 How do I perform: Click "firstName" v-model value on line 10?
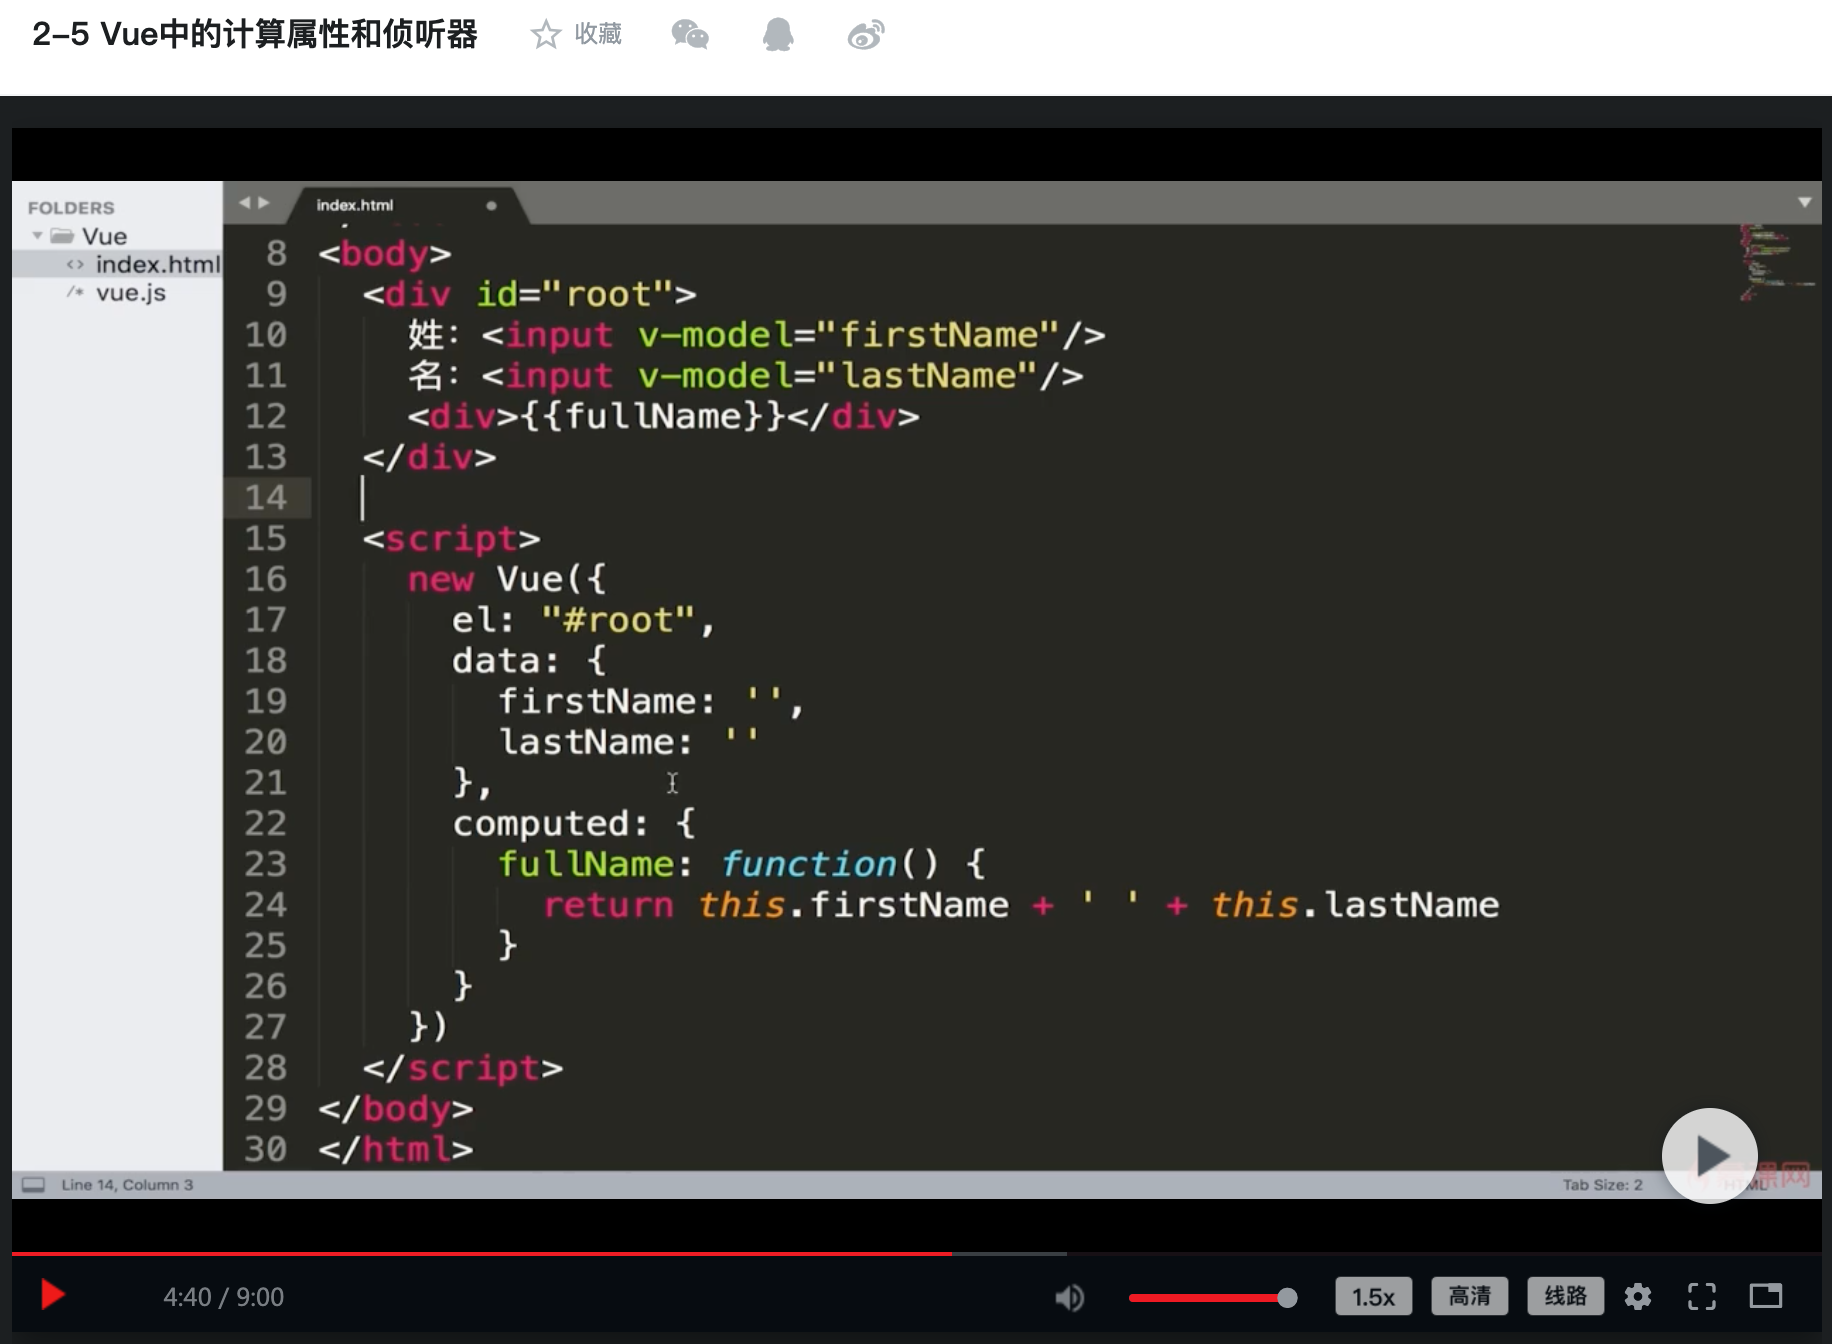(x=937, y=334)
